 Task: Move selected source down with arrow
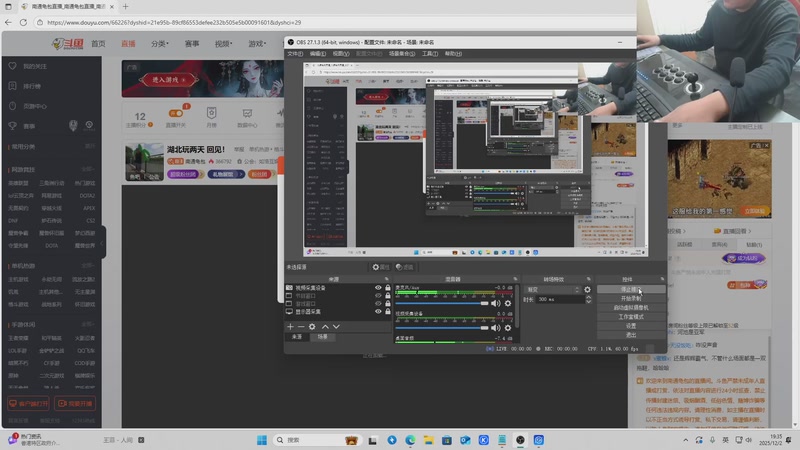point(336,327)
